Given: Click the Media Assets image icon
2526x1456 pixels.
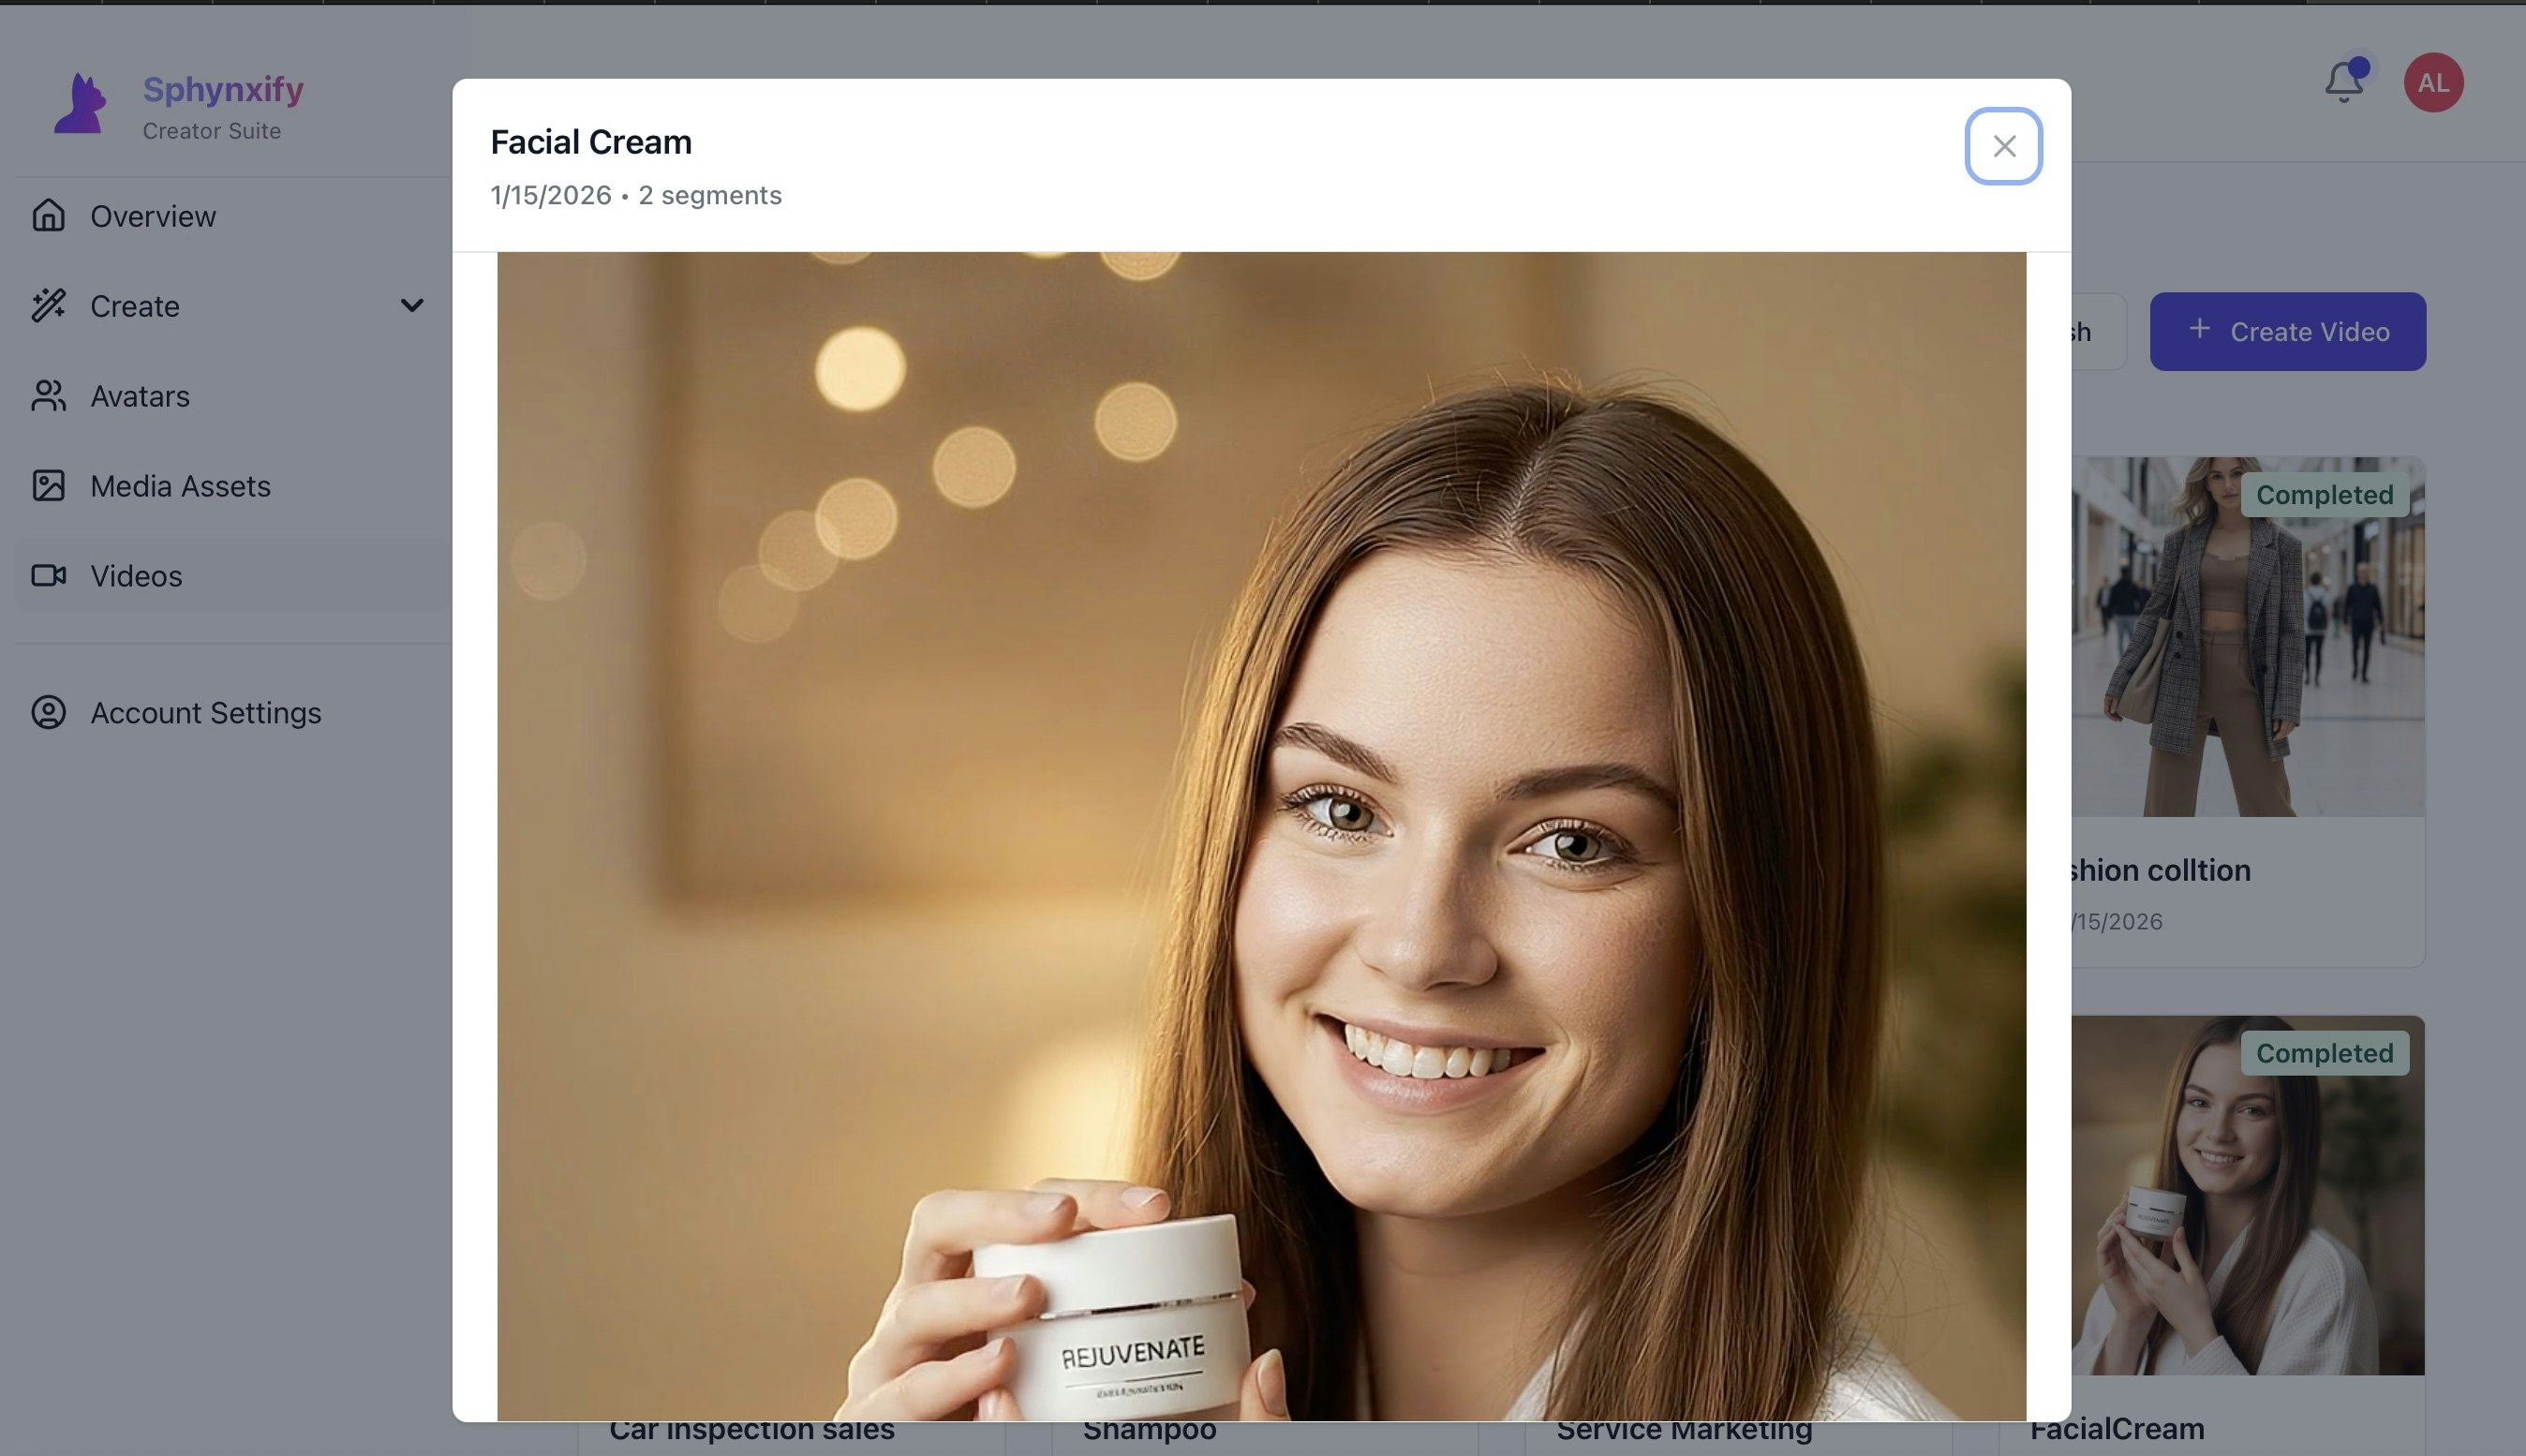Looking at the screenshot, I should (48, 485).
